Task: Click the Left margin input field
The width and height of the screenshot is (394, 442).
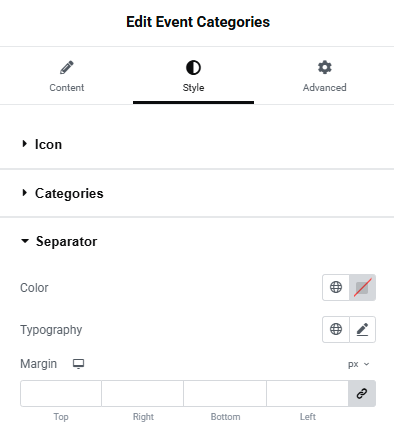Action: (307, 393)
